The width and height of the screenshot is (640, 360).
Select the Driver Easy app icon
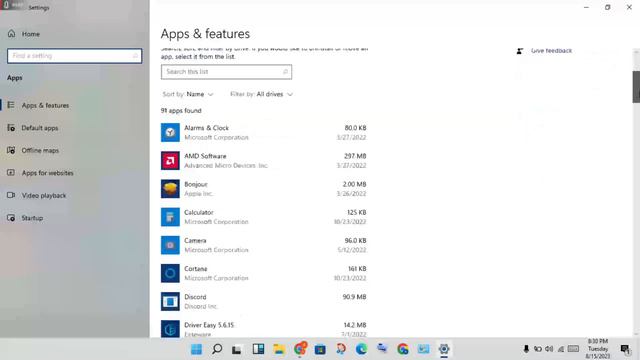(x=170, y=329)
